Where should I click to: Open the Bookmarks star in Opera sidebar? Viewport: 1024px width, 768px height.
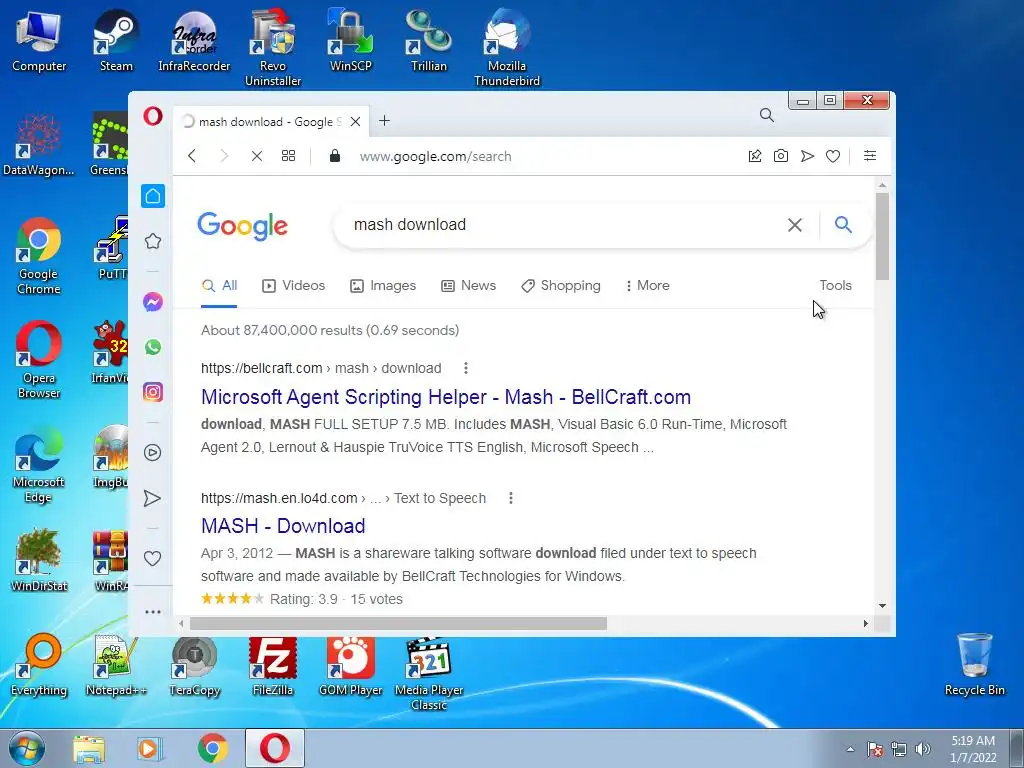click(x=153, y=241)
